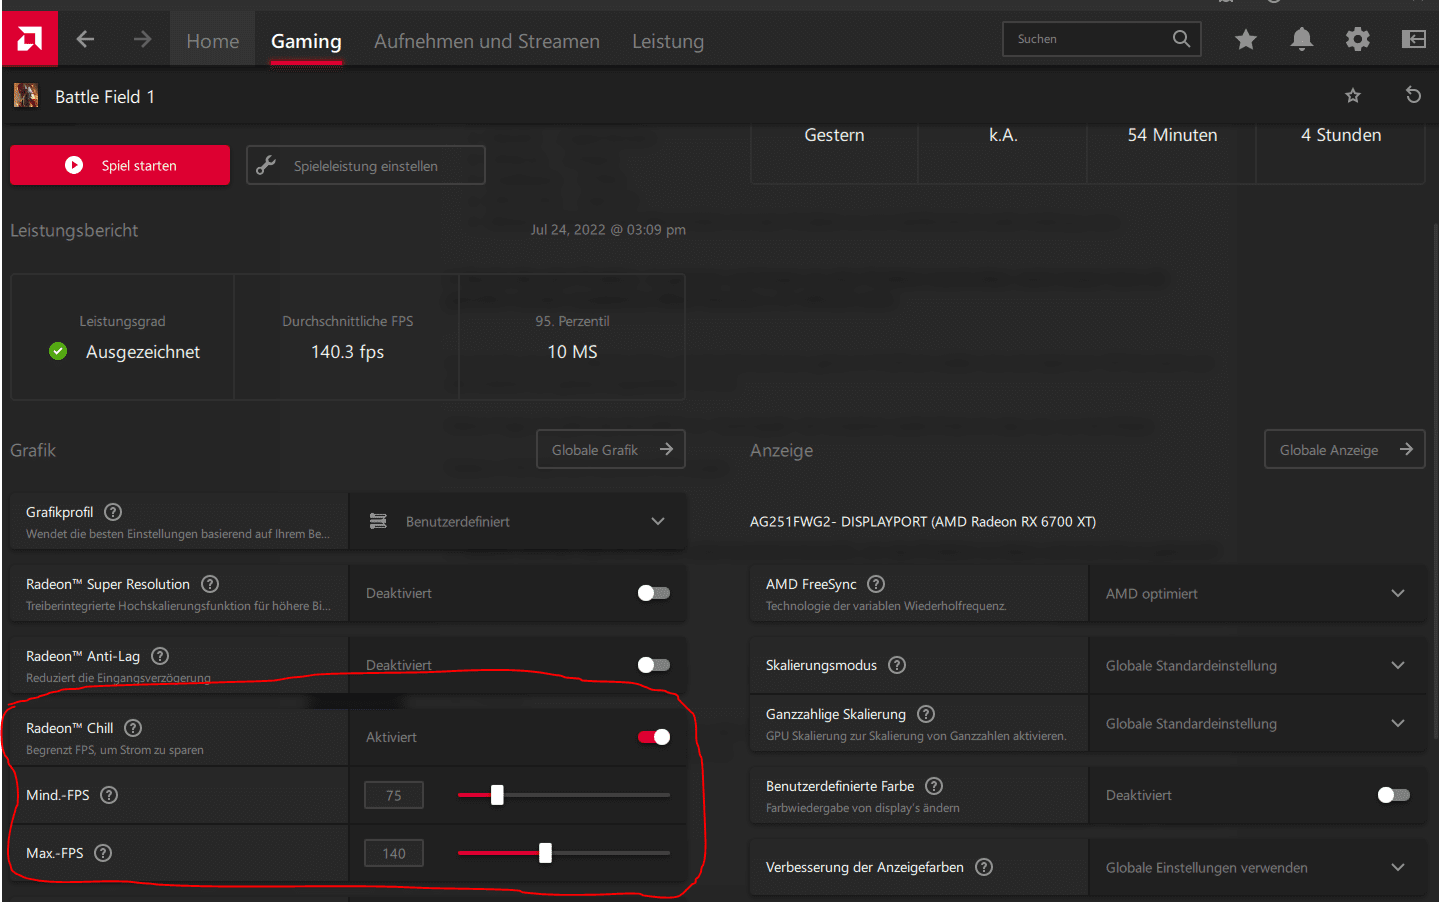
Task: Adjust Max.-FPS slider handle
Action: (x=545, y=853)
